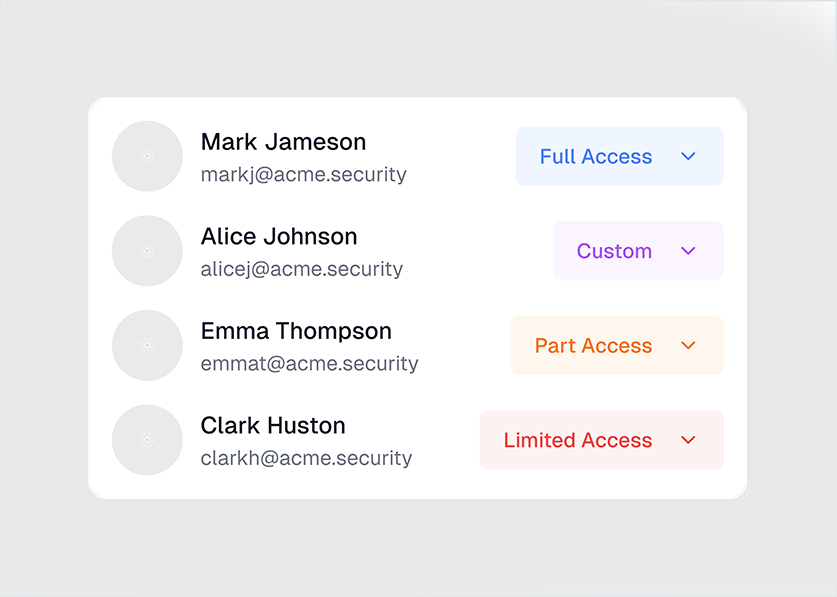
Task: Click the emmat@acme.security email address
Action: pos(310,364)
